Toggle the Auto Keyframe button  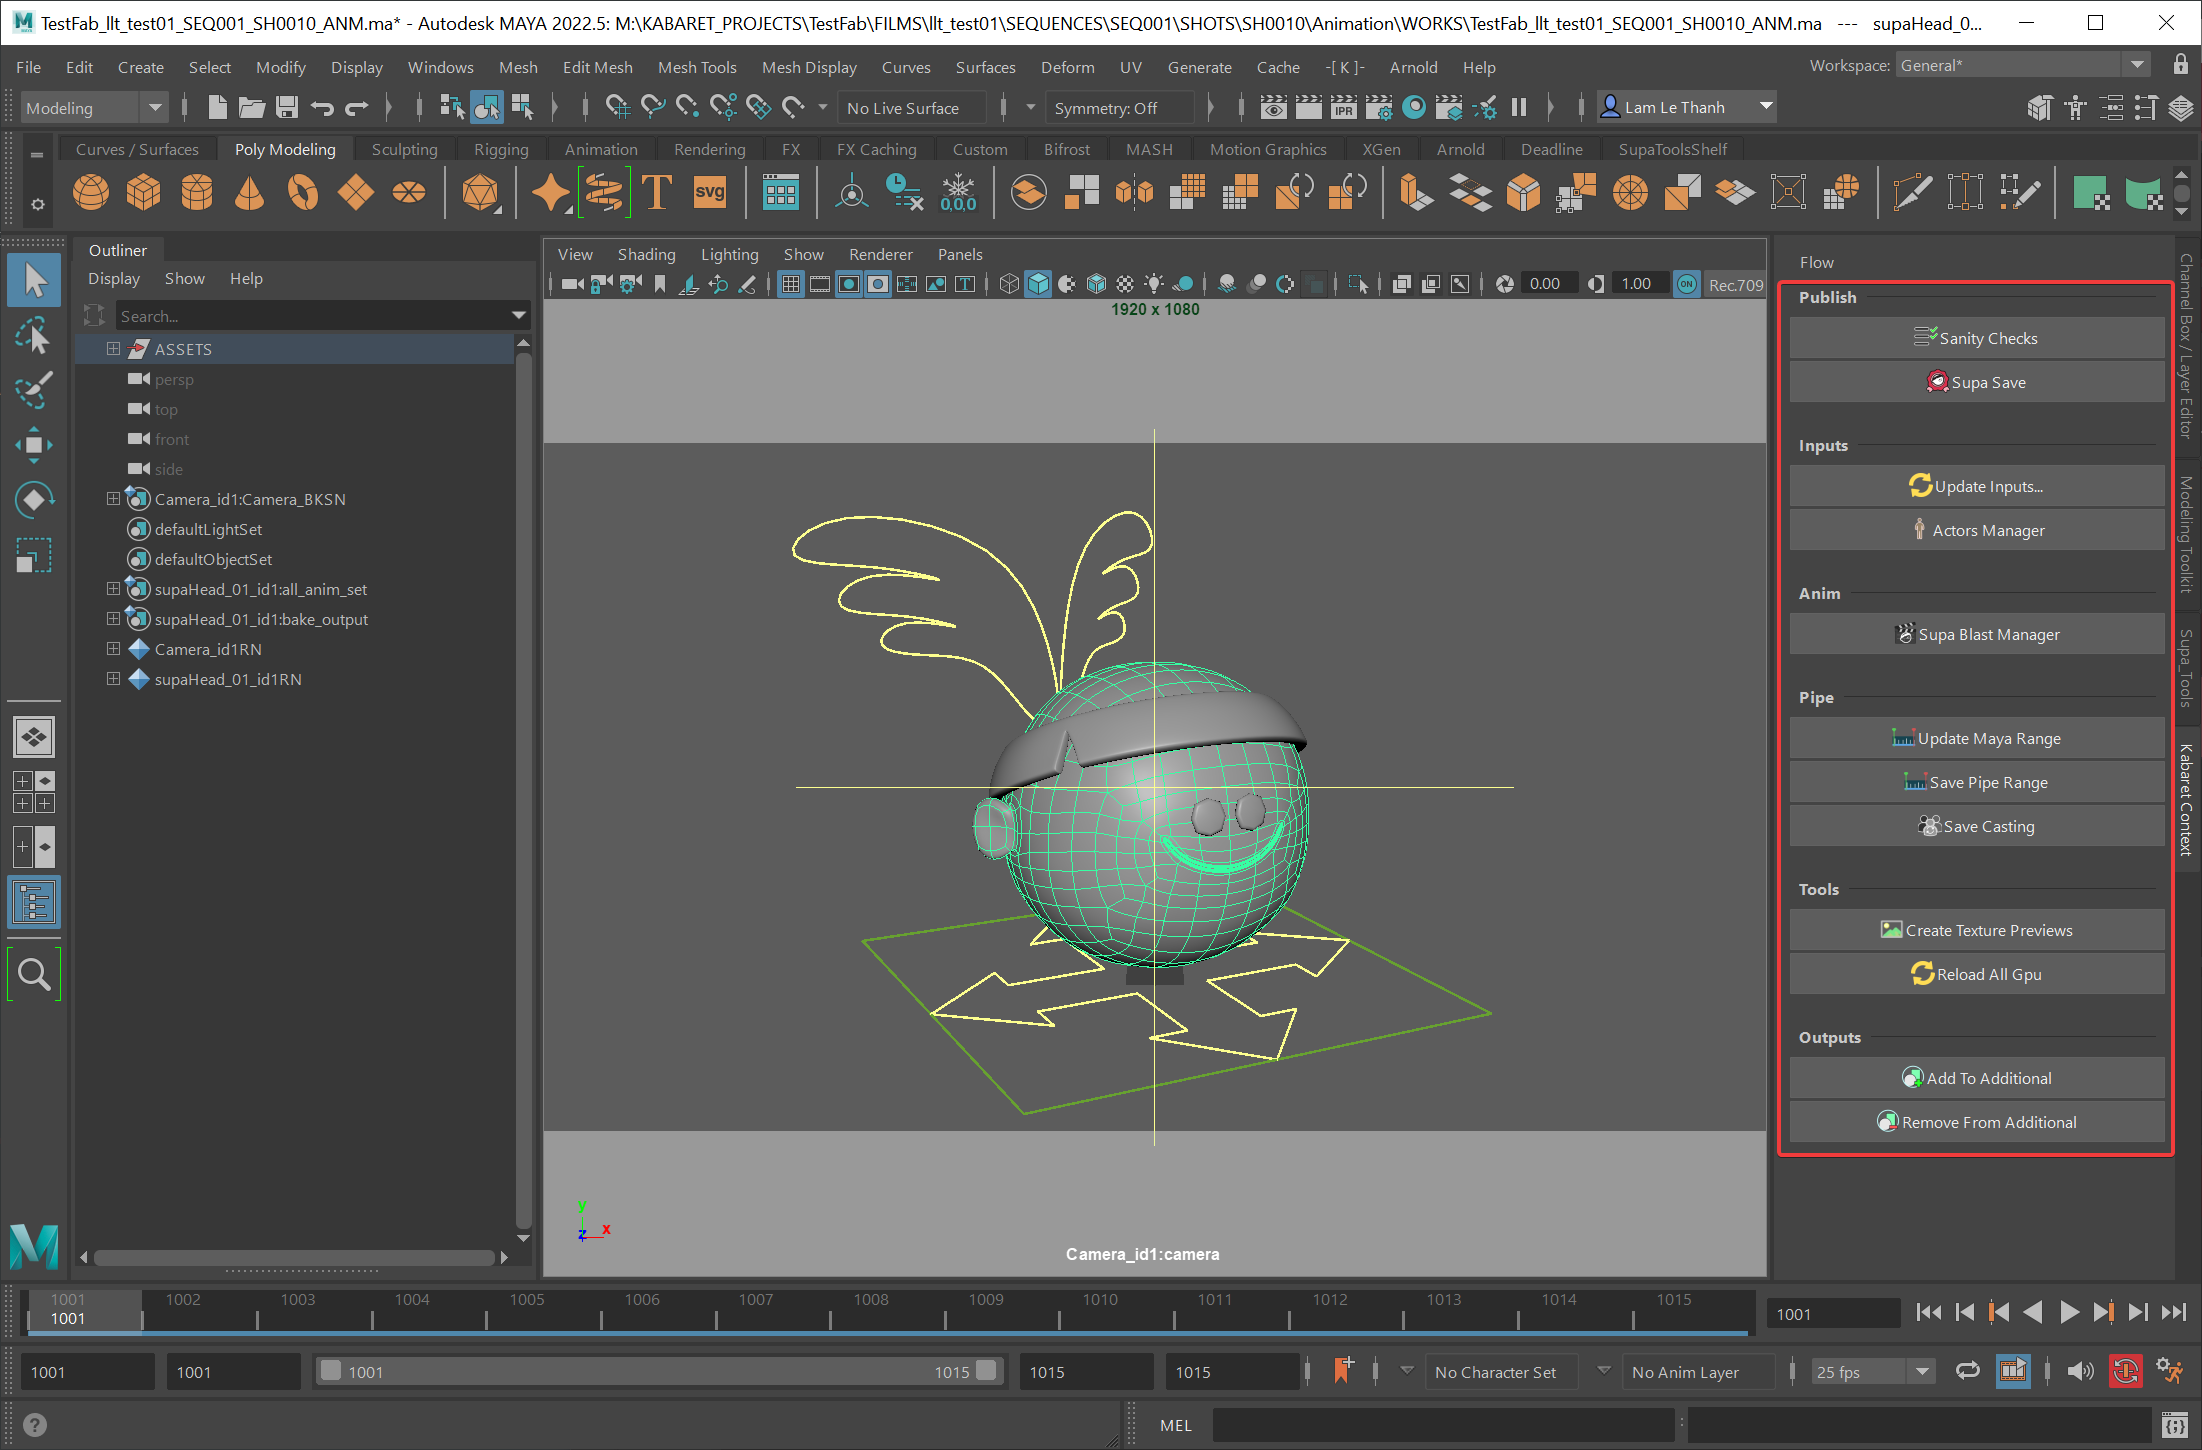click(2126, 1370)
